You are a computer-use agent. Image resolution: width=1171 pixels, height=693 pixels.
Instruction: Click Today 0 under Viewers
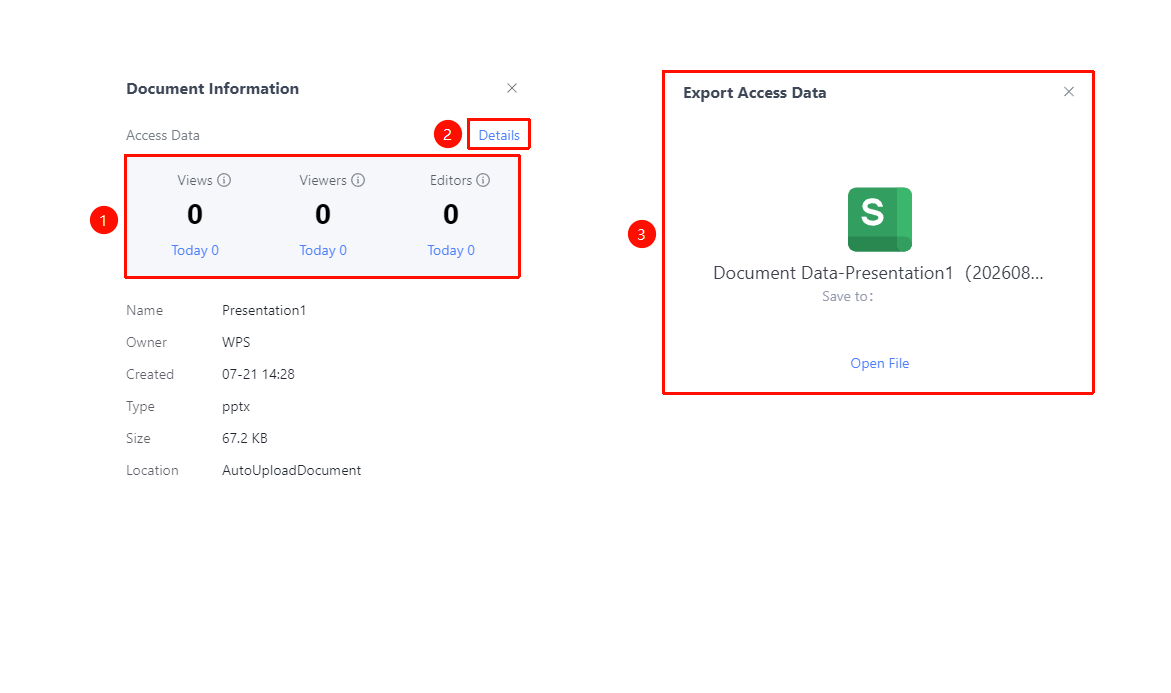point(323,250)
